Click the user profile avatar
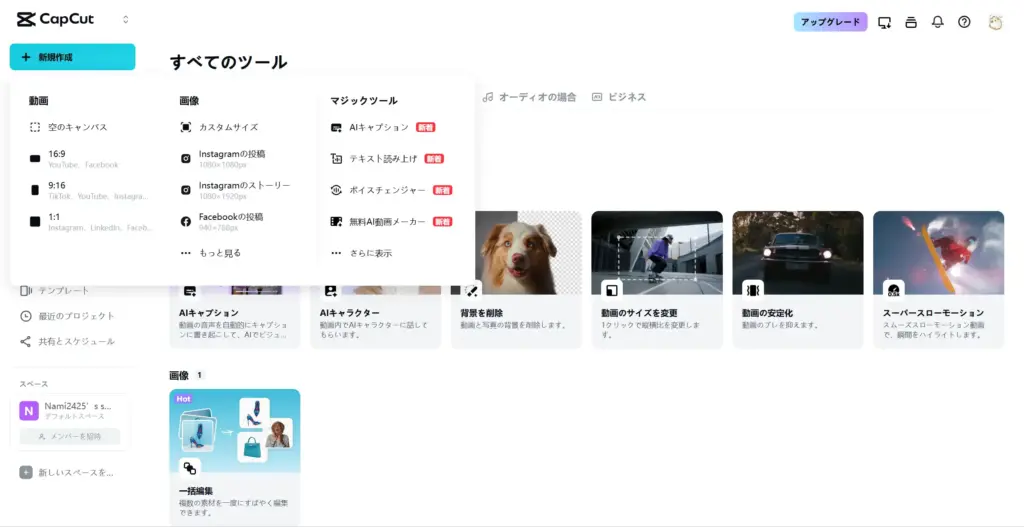This screenshot has height=527, width=1024. (x=995, y=22)
